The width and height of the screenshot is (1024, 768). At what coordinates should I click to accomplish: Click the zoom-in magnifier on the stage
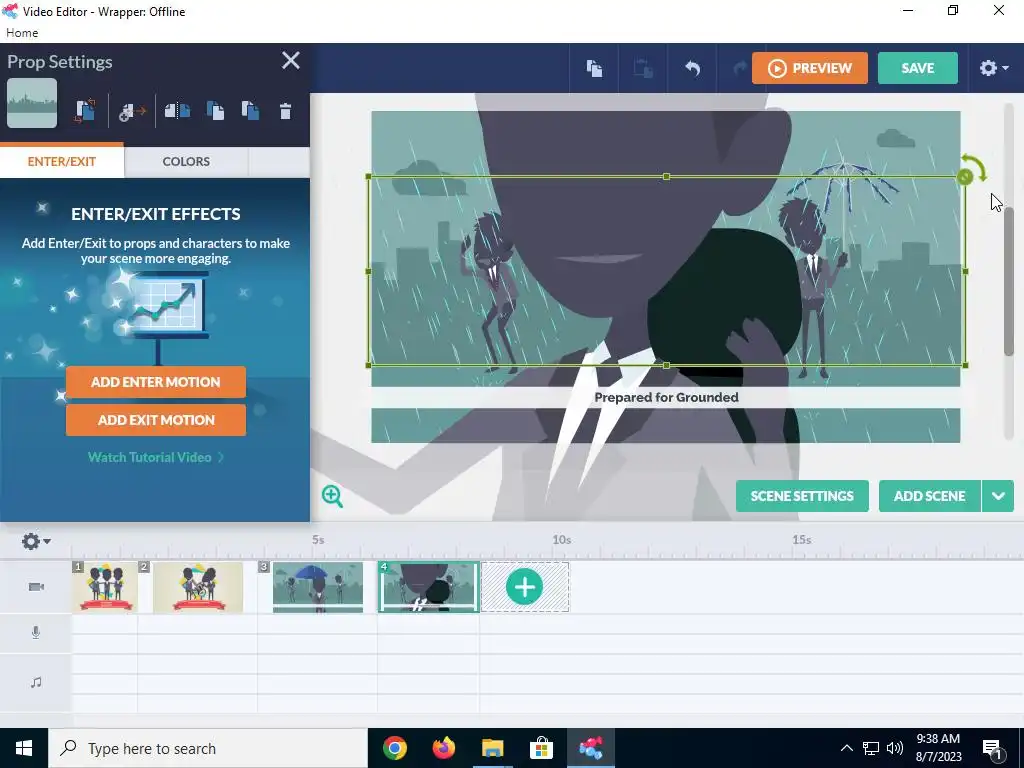[x=332, y=496]
